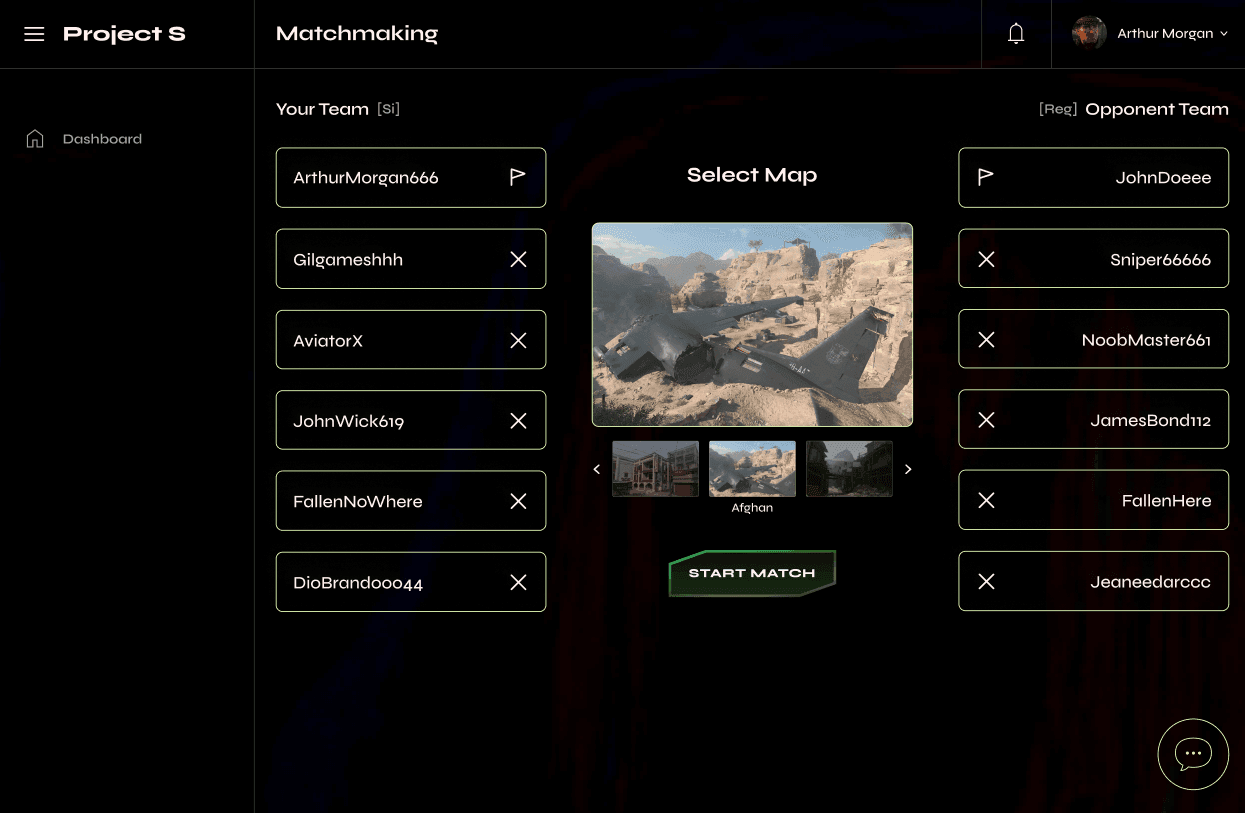Select the Afghan map thumbnail
The width and height of the screenshot is (1245, 813).
coord(752,468)
